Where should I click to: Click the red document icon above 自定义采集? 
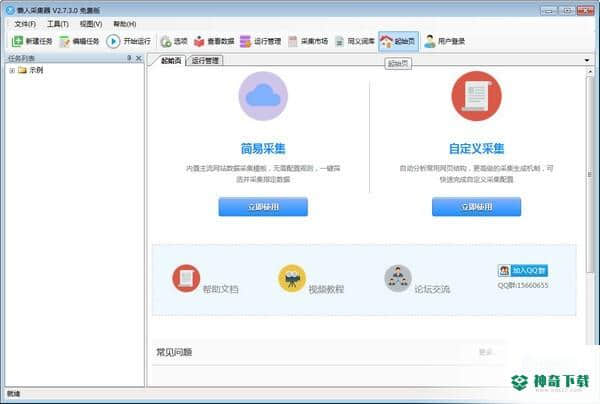tap(476, 96)
